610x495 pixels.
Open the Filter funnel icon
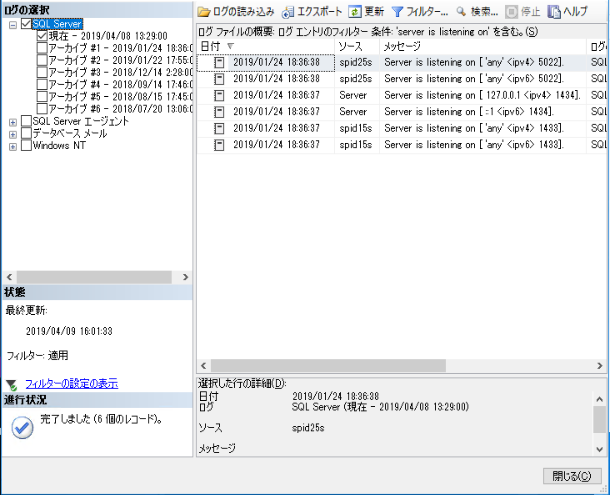pyautogui.click(x=397, y=12)
